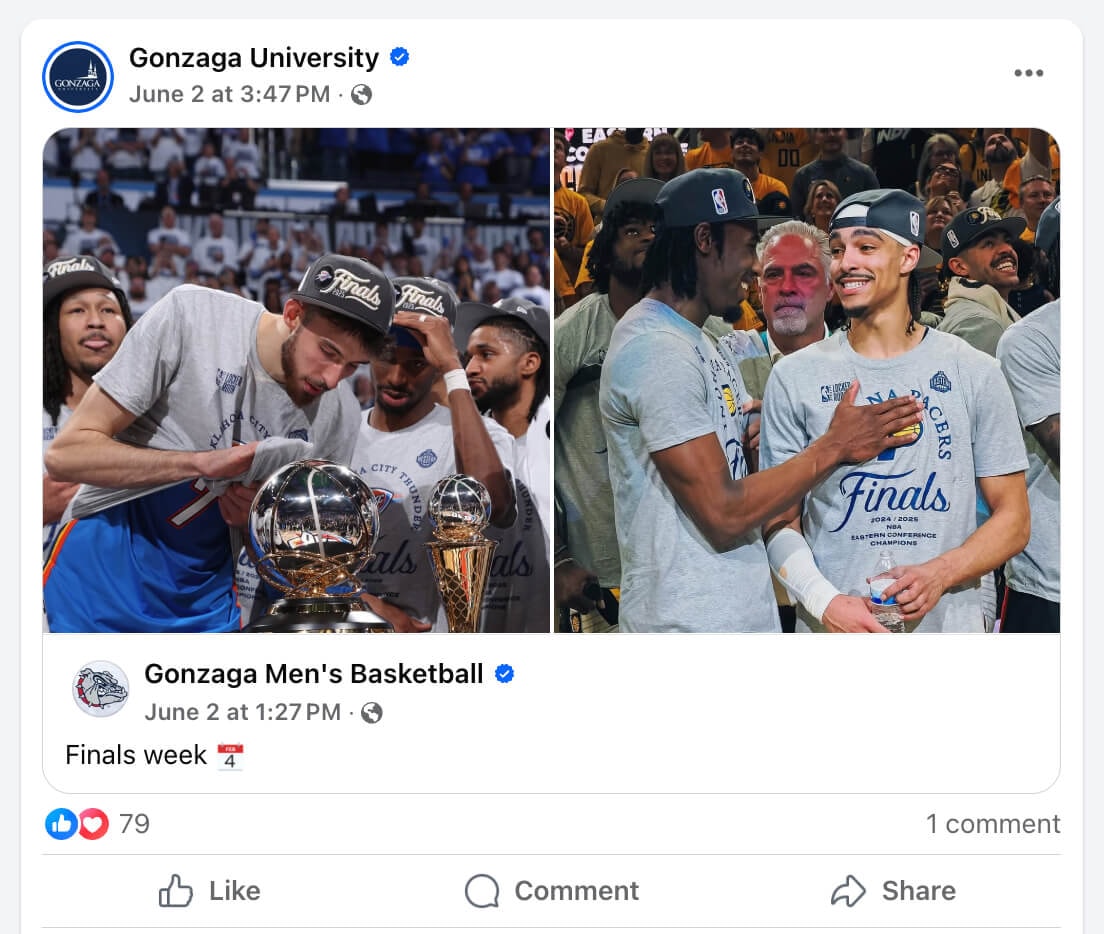Screen dimensions: 1104x934
Task: Click Gonzaga University verified badge
Action: click(x=399, y=58)
